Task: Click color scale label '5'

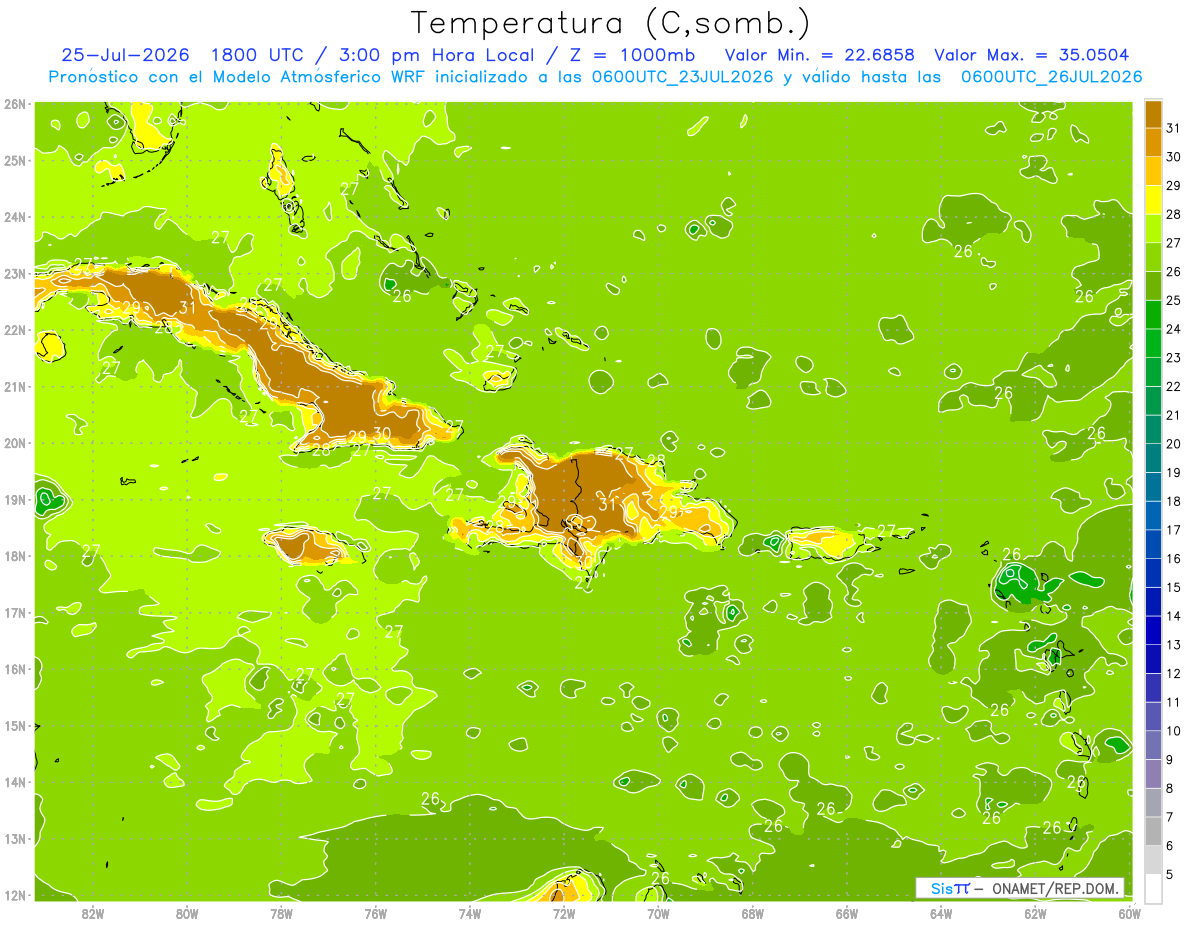Action: pos(1169,874)
